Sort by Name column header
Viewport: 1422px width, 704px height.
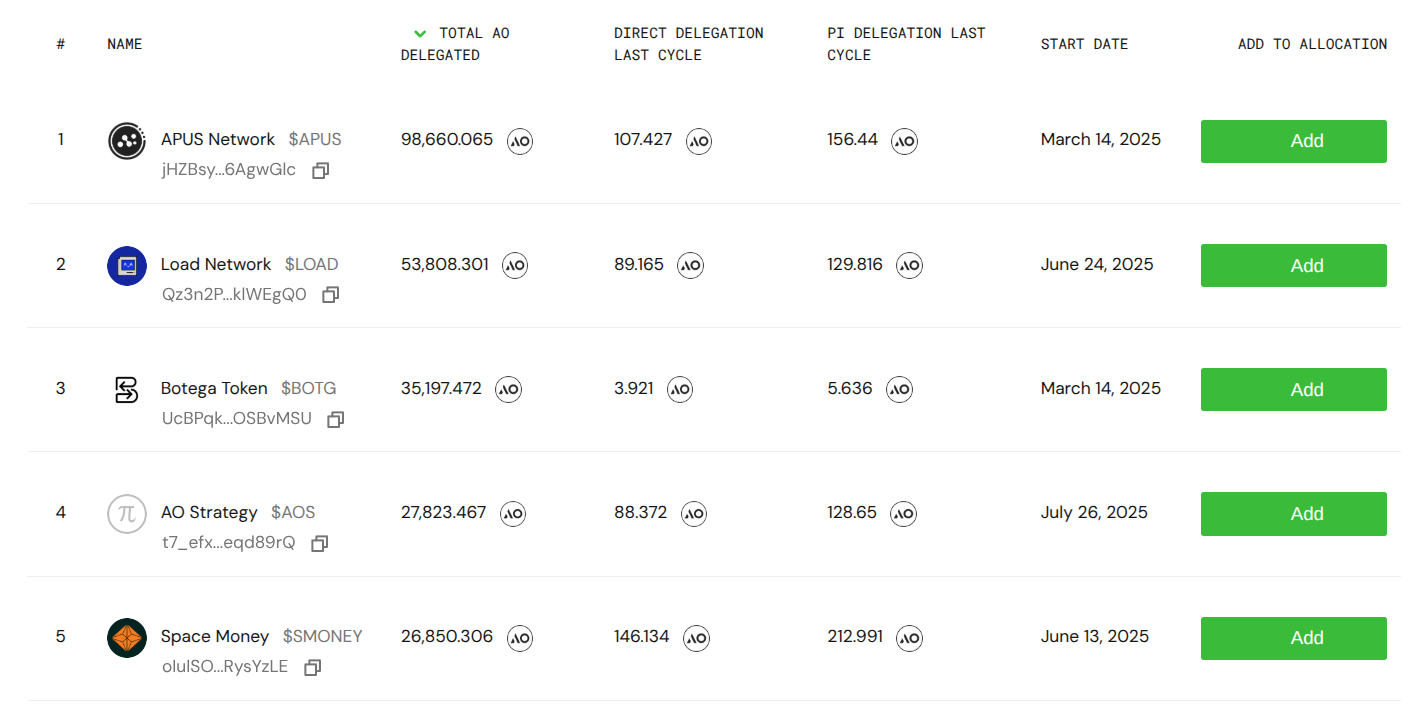(x=125, y=44)
